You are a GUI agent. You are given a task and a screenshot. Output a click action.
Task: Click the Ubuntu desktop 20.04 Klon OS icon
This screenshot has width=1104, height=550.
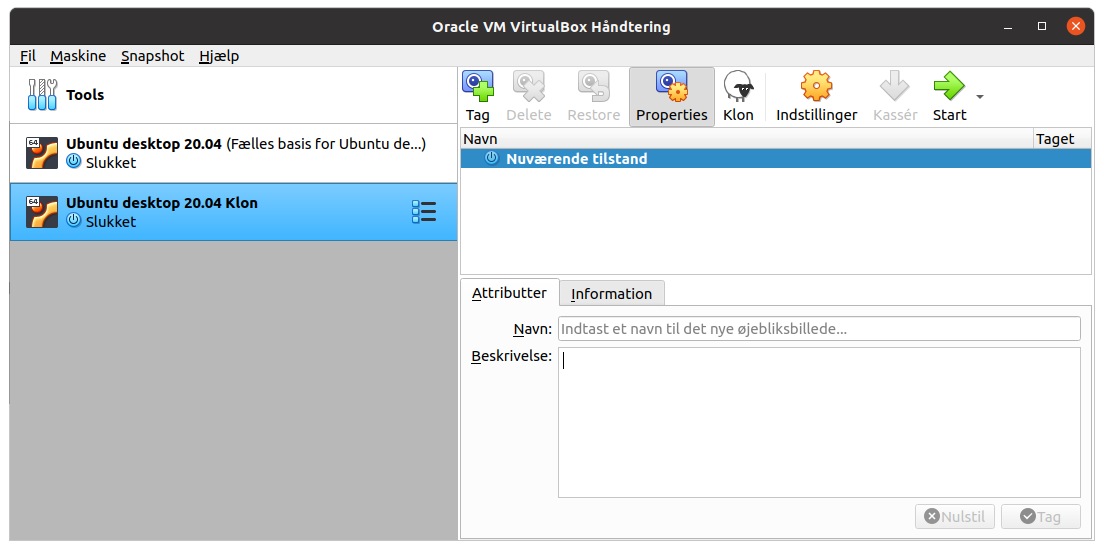(42, 212)
